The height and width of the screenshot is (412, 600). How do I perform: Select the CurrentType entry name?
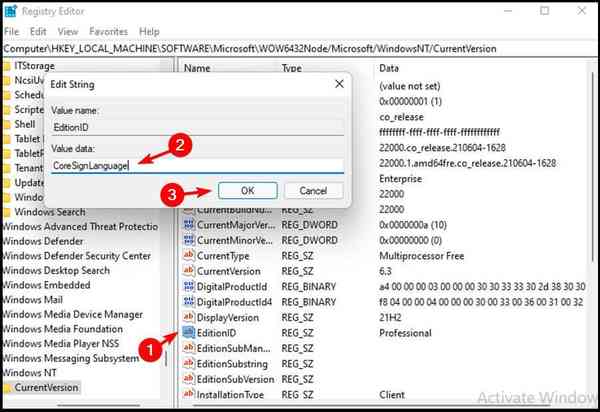click(223, 256)
